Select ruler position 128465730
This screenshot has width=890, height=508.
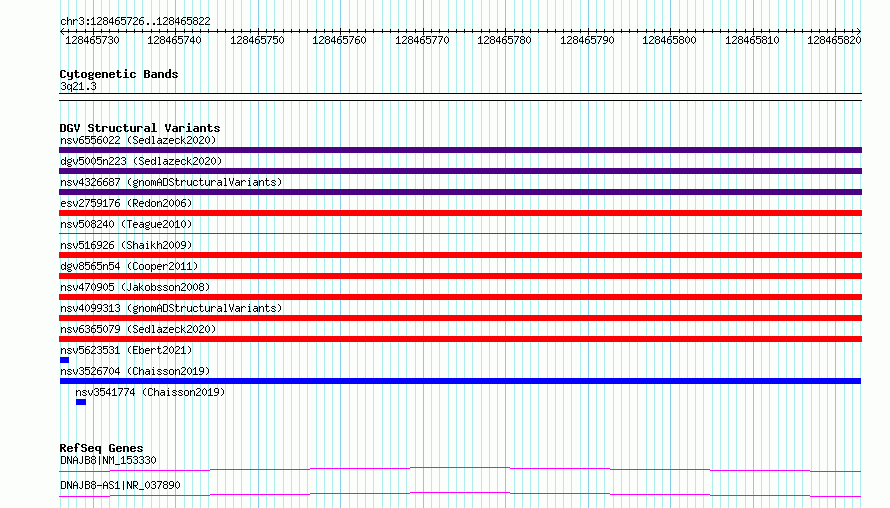pos(92,40)
